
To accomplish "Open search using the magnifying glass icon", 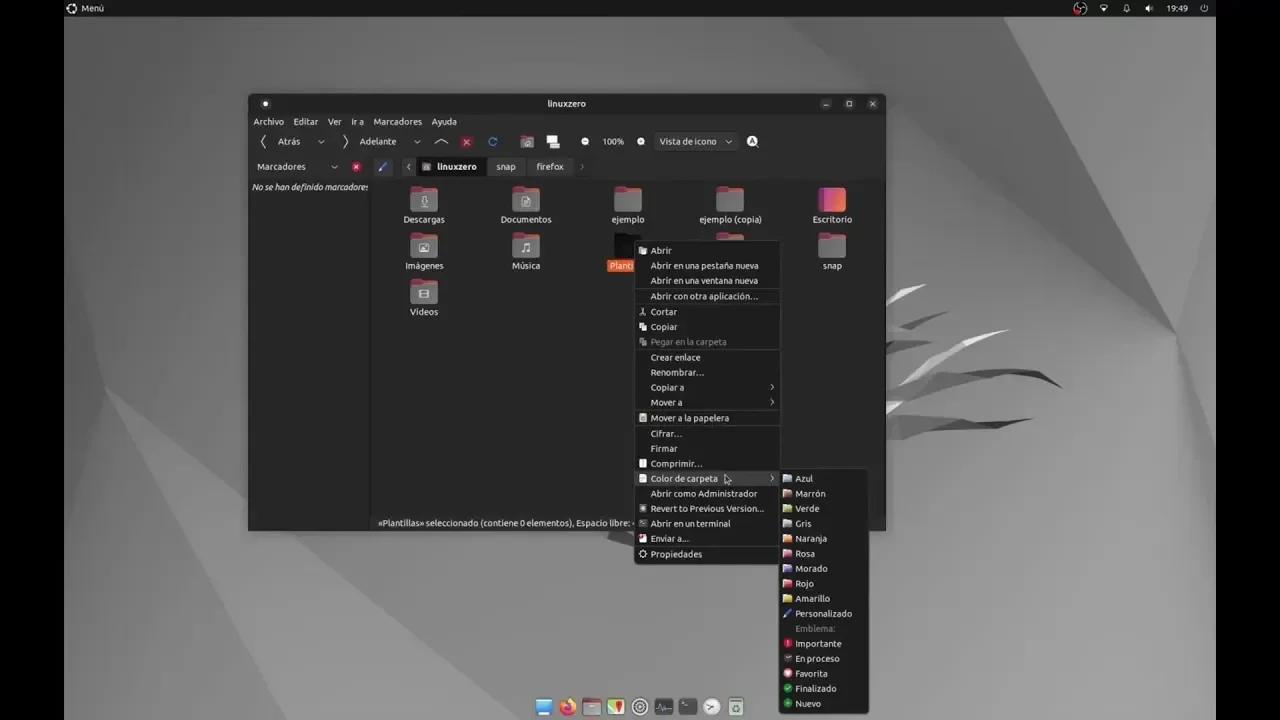I will (x=752, y=141).
